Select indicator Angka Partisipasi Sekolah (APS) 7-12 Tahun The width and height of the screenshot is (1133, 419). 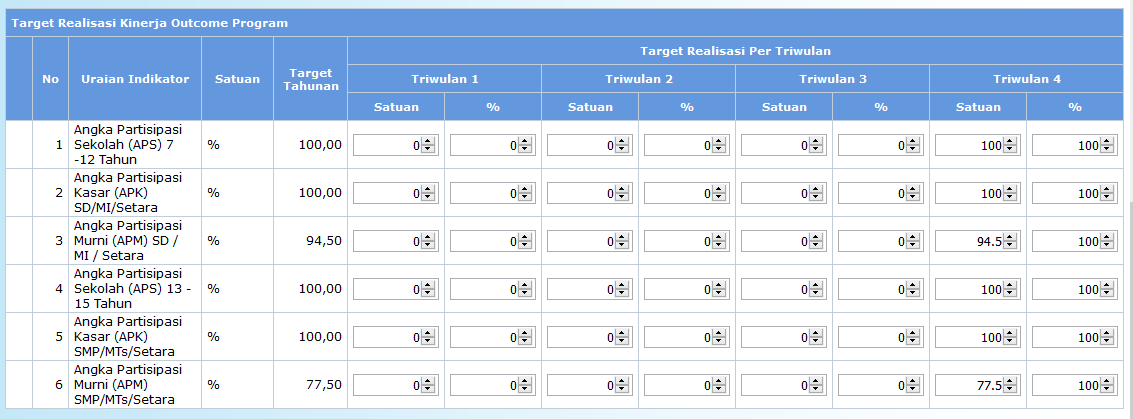pyautogui.click(x=128, y=144)
